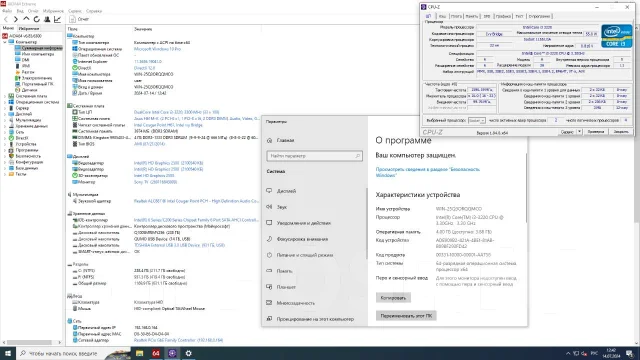Open TOSHIBA External USB 3.0 link
Screen dimensions: 640x360
tap(180, 245)
